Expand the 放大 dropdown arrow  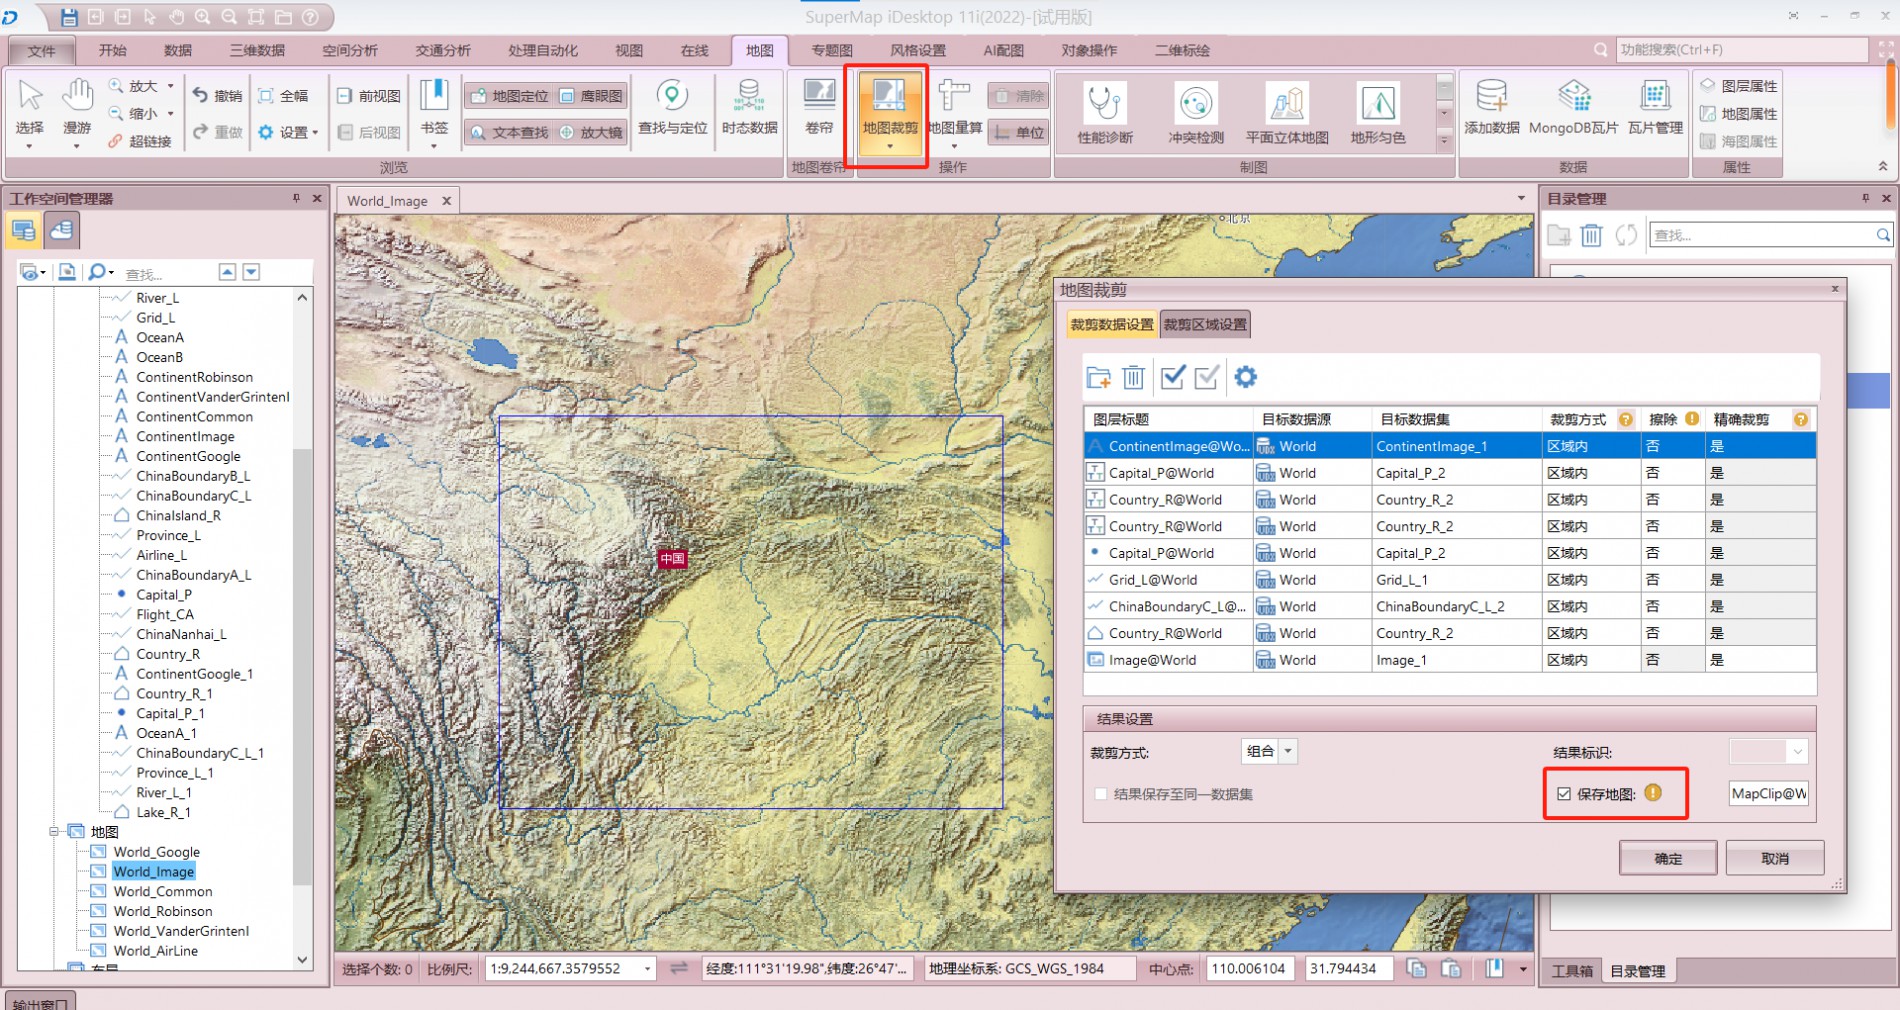pyautogui.click(x=170, y=86)
